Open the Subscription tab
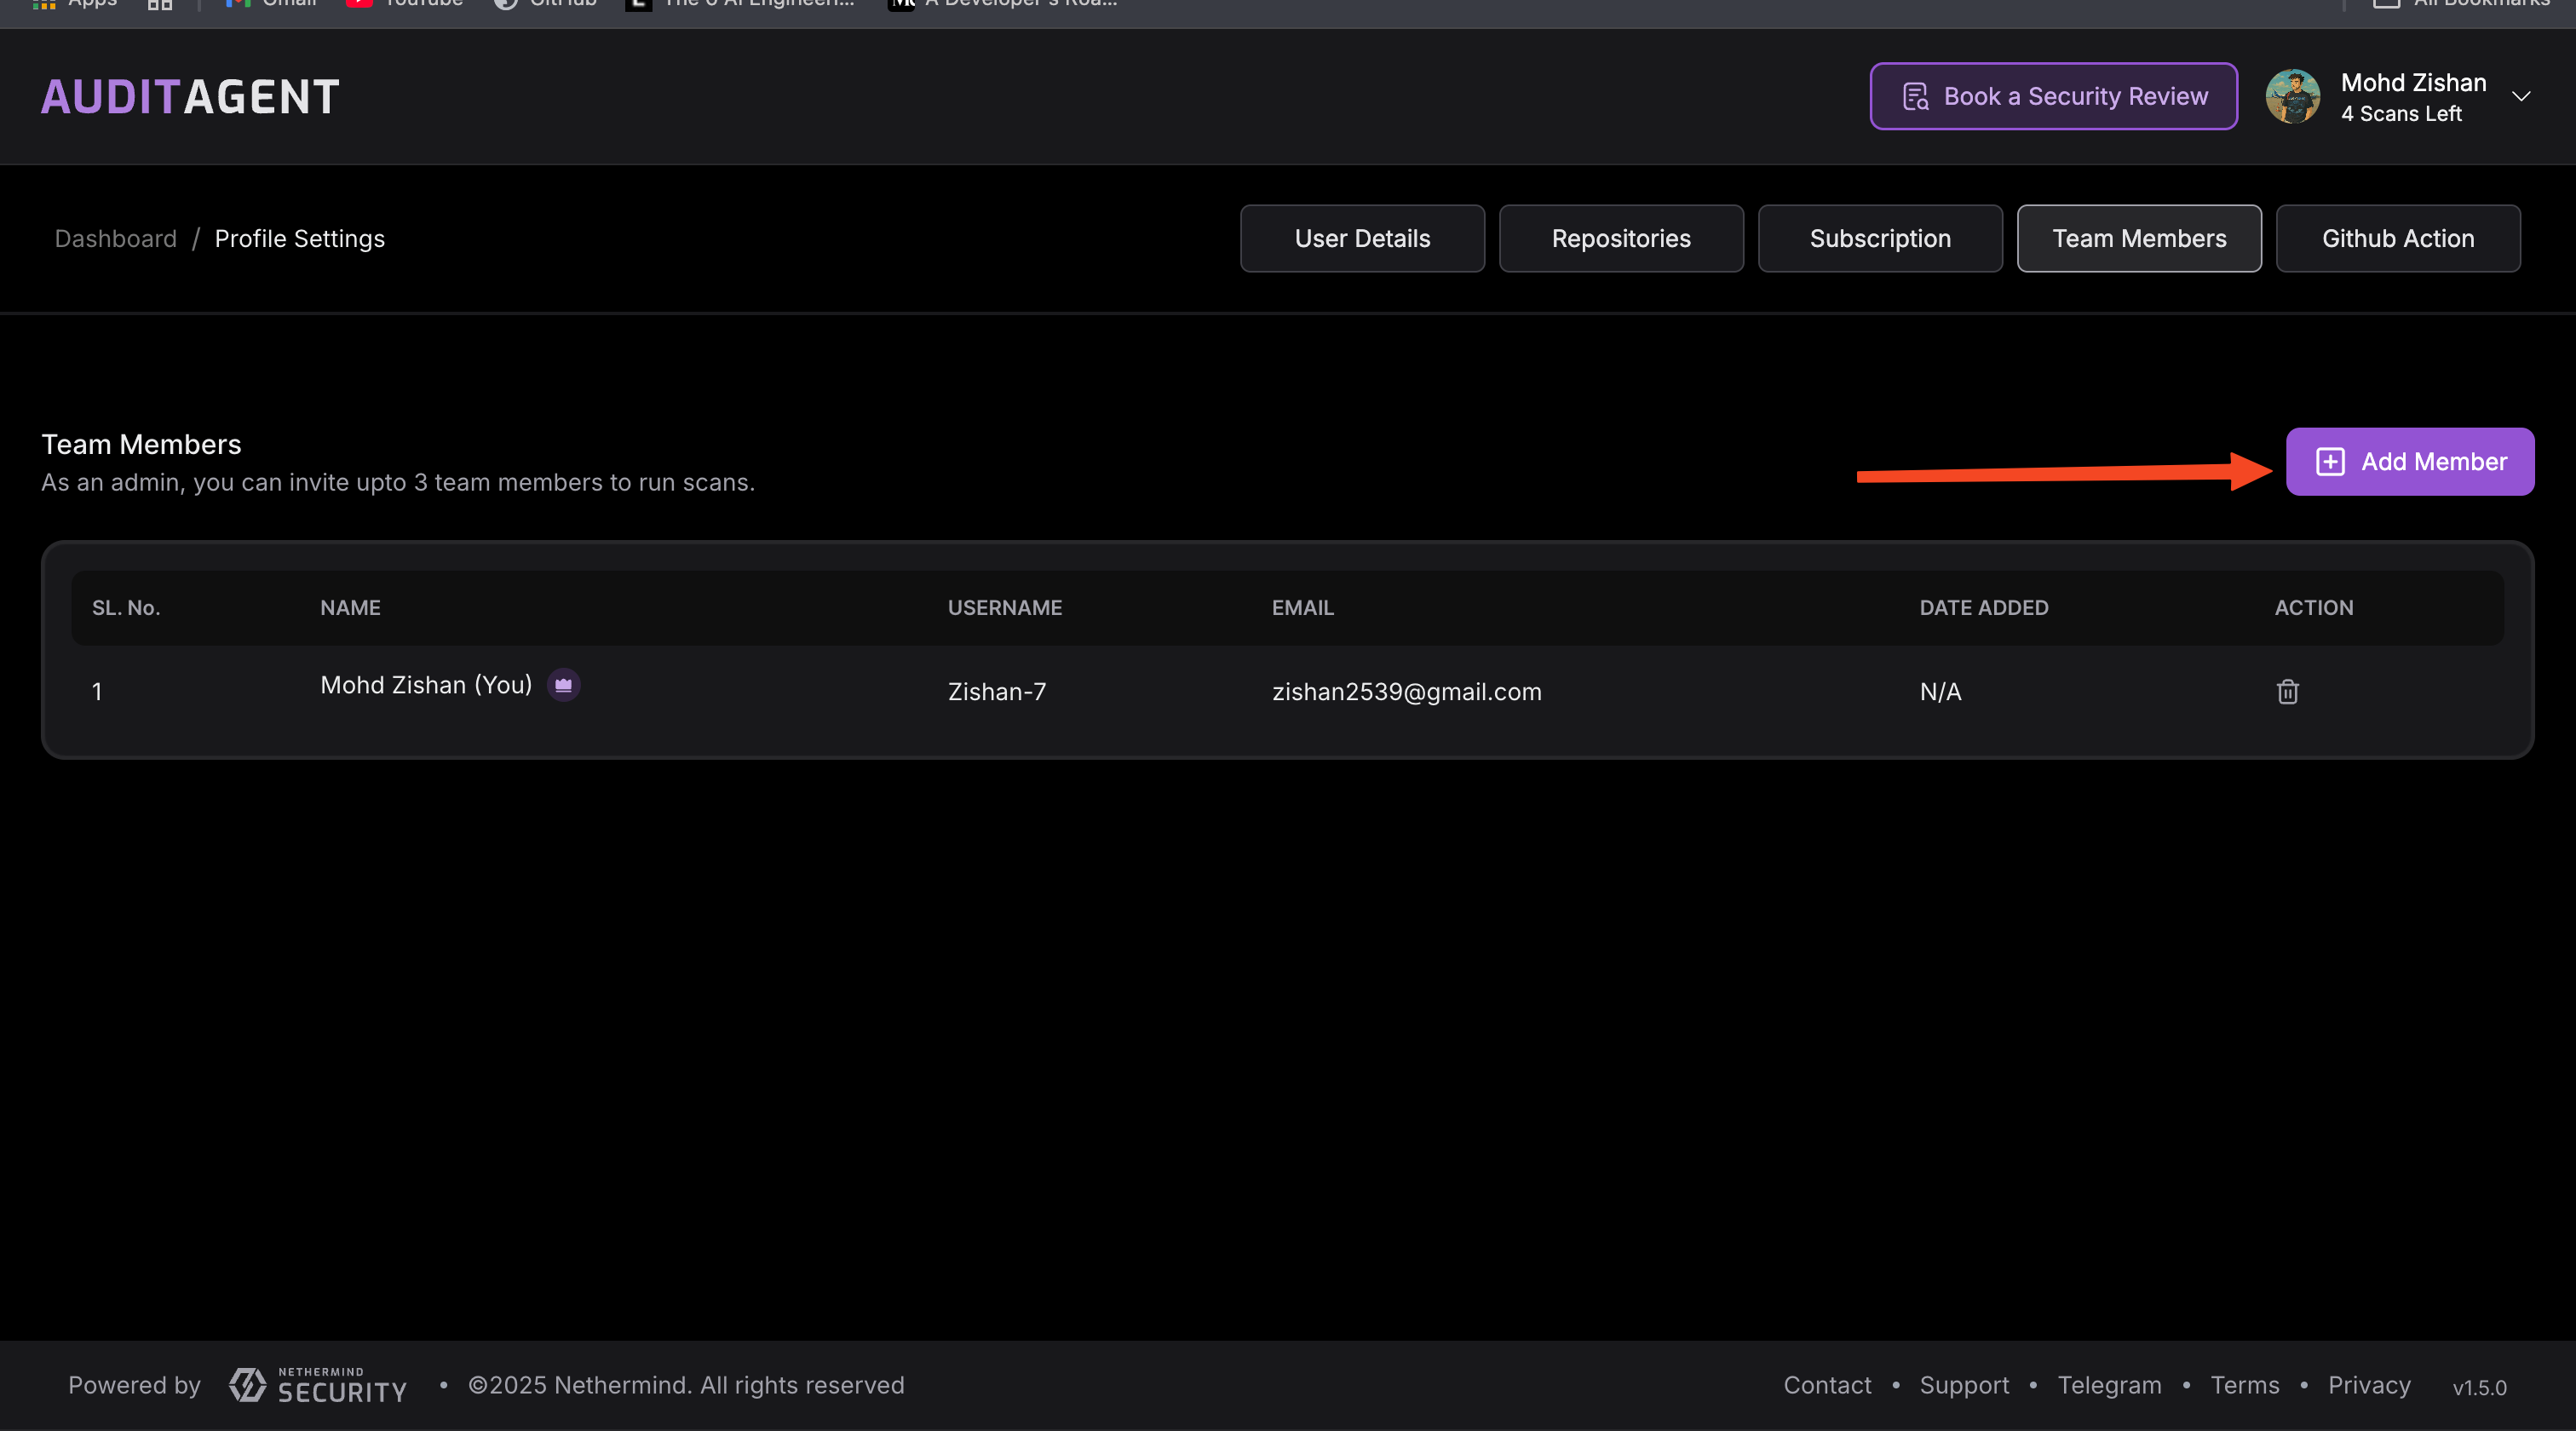Image resolution: width=2576 pixels, height=1431 pixels. [x=1880, y=239]
